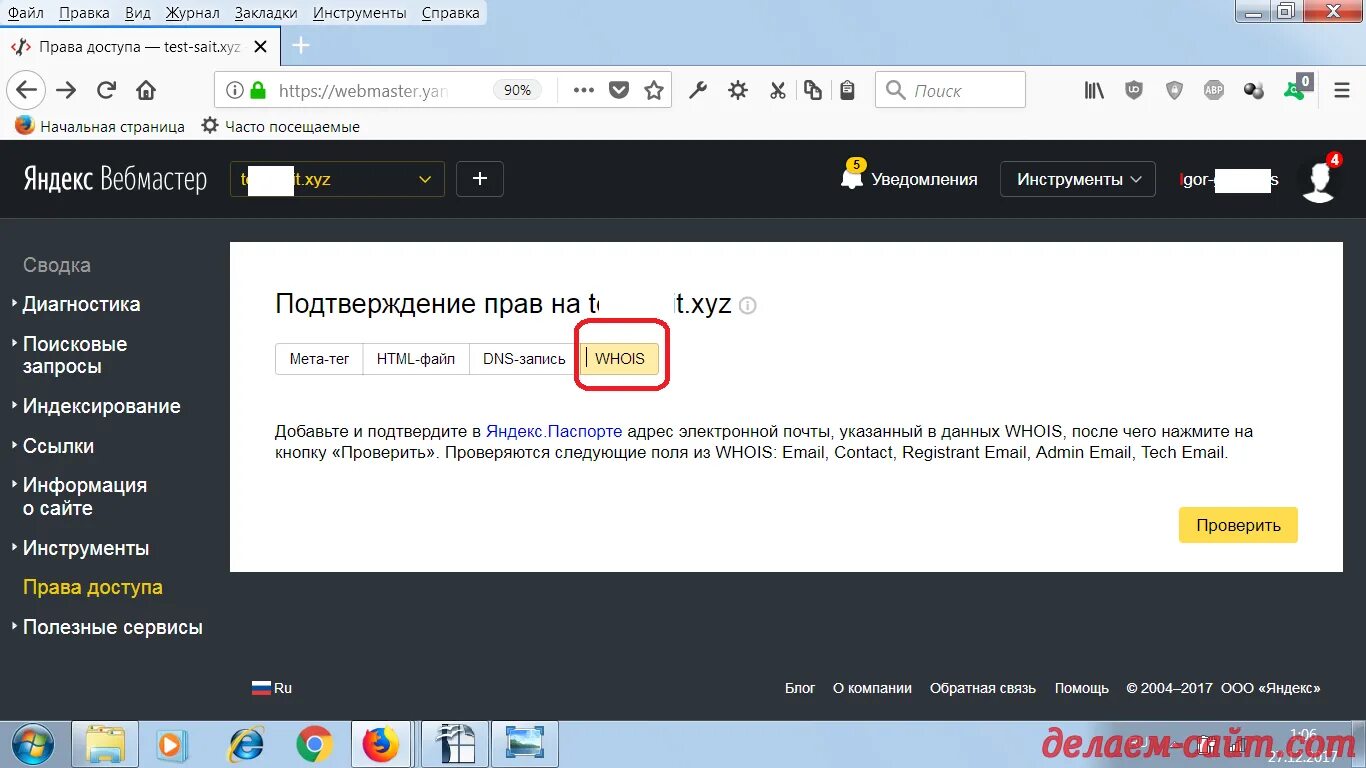
Task: Open Инструменты dropdown in Webmaster header
Action: point(1078,179)
